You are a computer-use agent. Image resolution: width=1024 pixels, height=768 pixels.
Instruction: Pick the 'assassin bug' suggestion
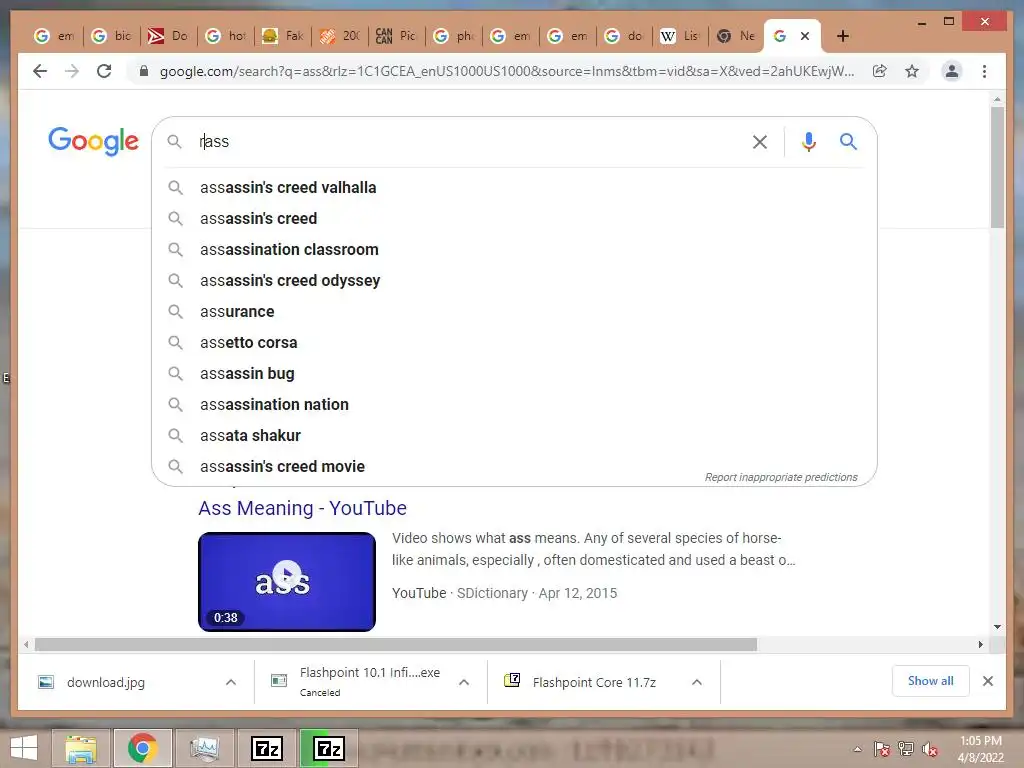pos(248,374)
